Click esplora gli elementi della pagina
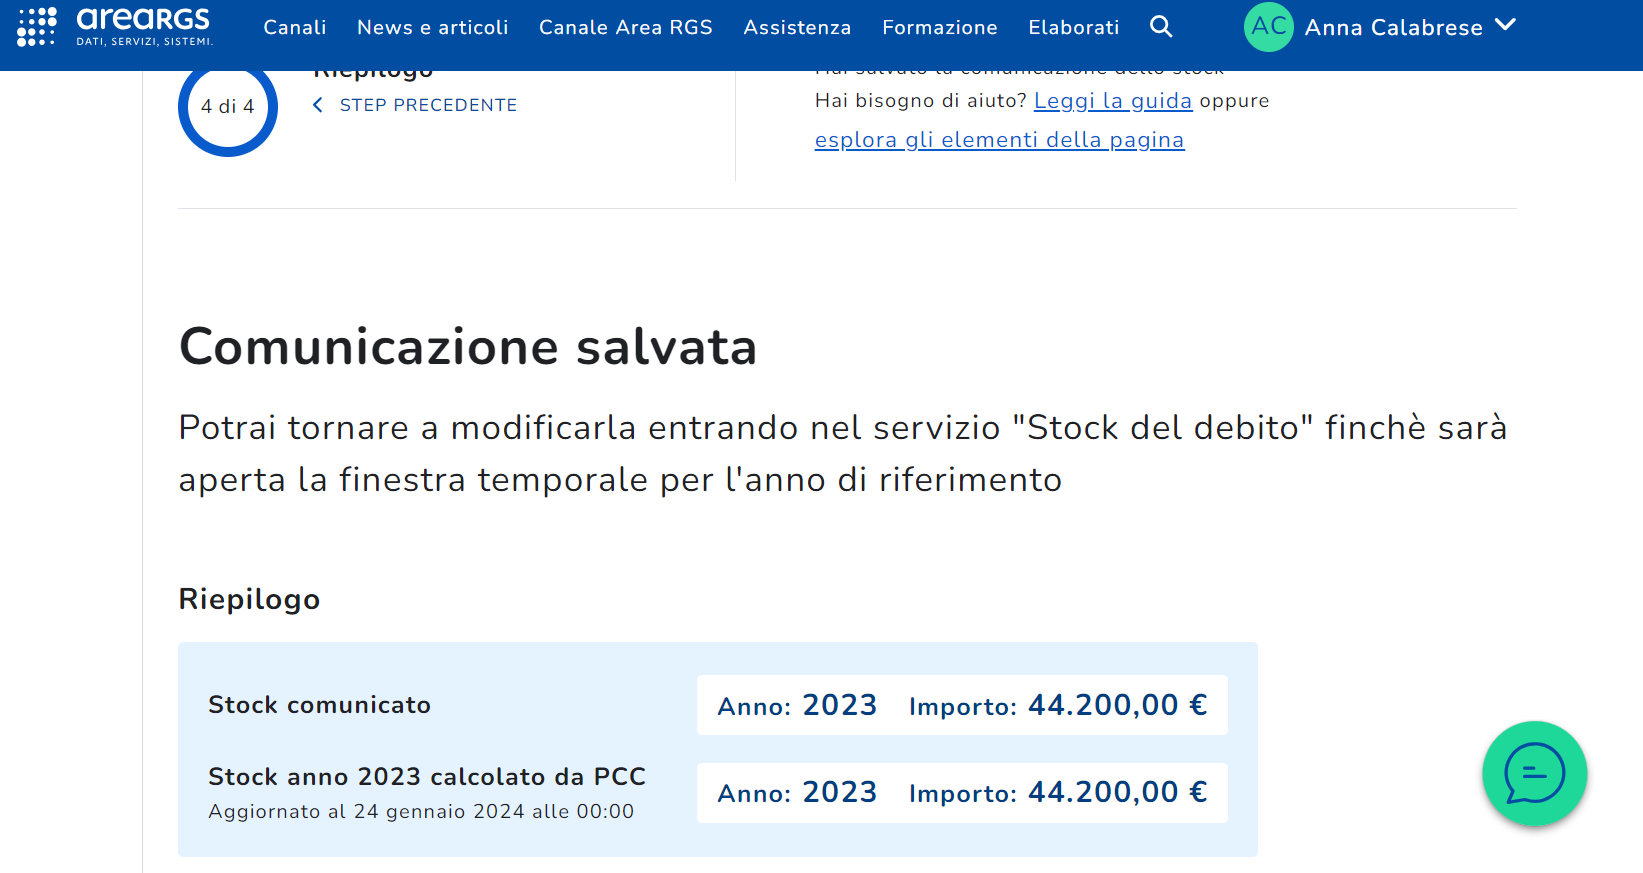 point(999,140)
